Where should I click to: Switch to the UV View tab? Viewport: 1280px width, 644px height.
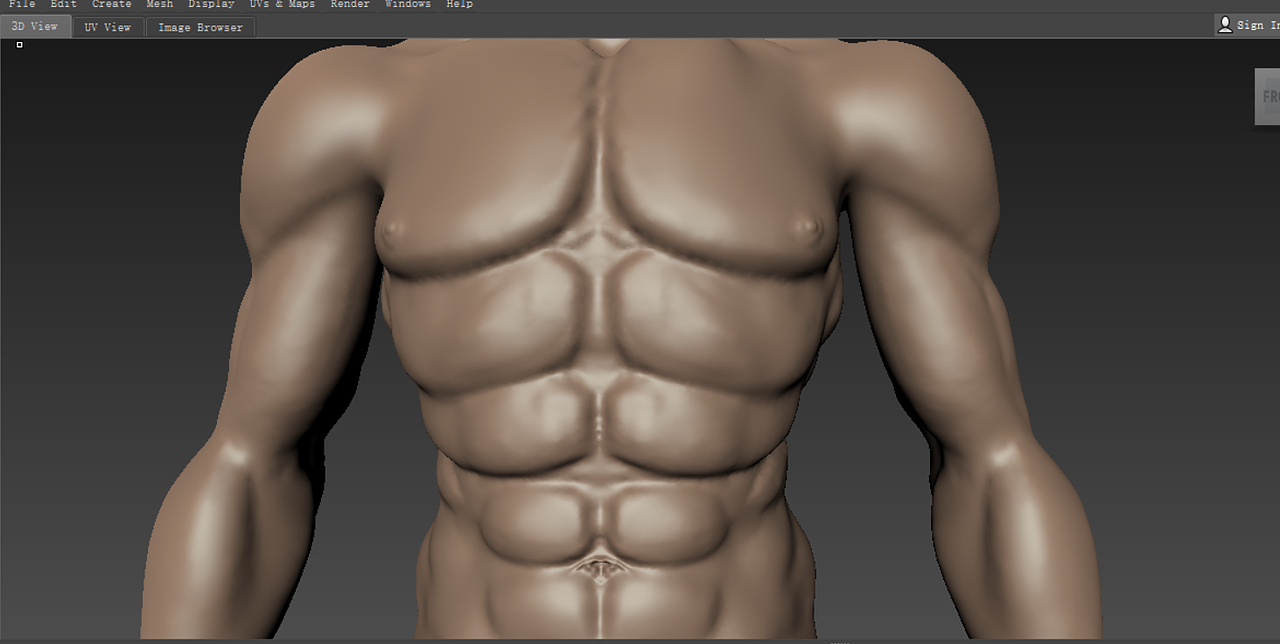[x=108, y=27]
